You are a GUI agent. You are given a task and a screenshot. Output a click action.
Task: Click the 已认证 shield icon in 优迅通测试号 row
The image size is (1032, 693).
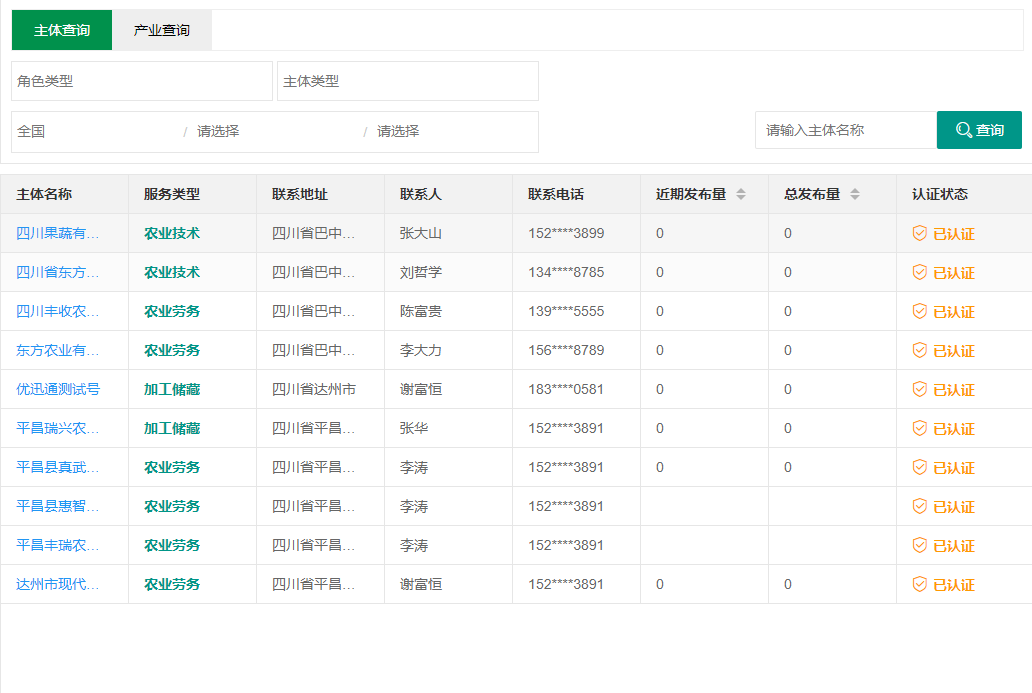[x=920, y=389]
